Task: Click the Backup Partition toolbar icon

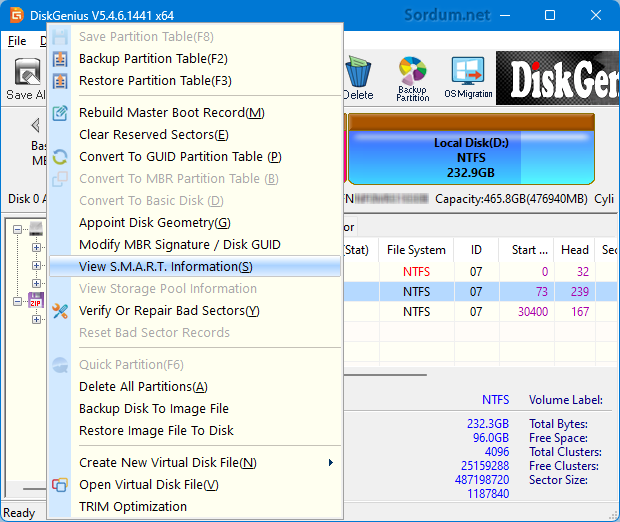Action: pos(413,71)
